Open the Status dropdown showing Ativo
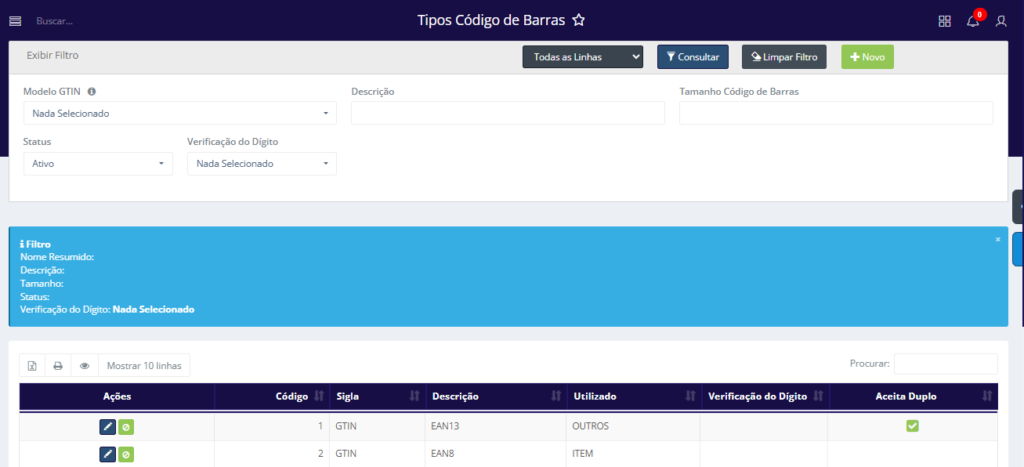Screen dimensions: 1024x467 pos(98,163)
